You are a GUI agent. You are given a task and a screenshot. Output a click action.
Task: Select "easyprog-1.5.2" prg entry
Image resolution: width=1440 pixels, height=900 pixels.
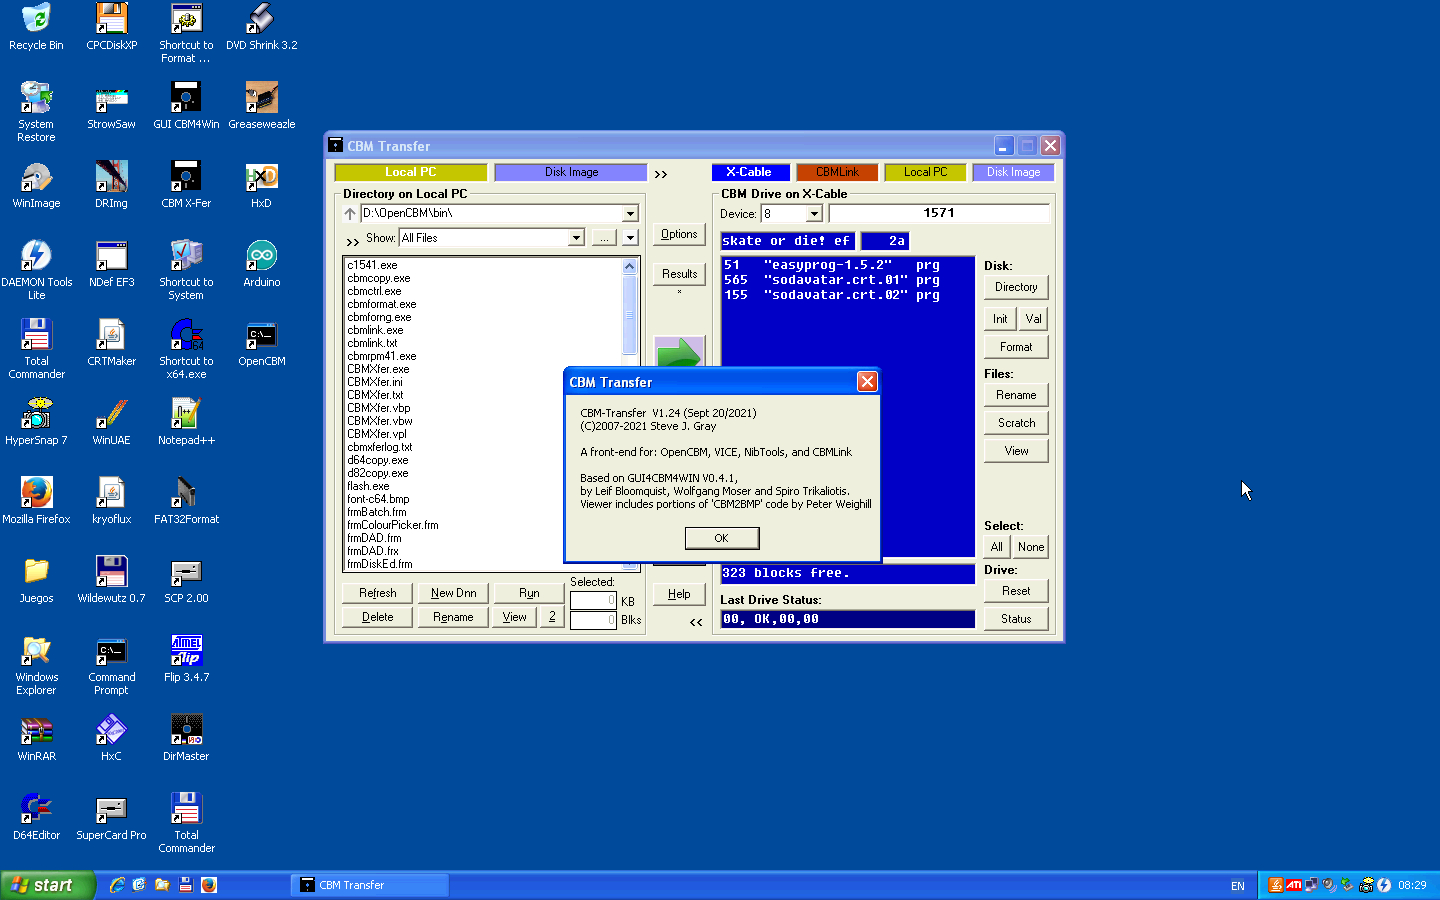pos(832,265)
